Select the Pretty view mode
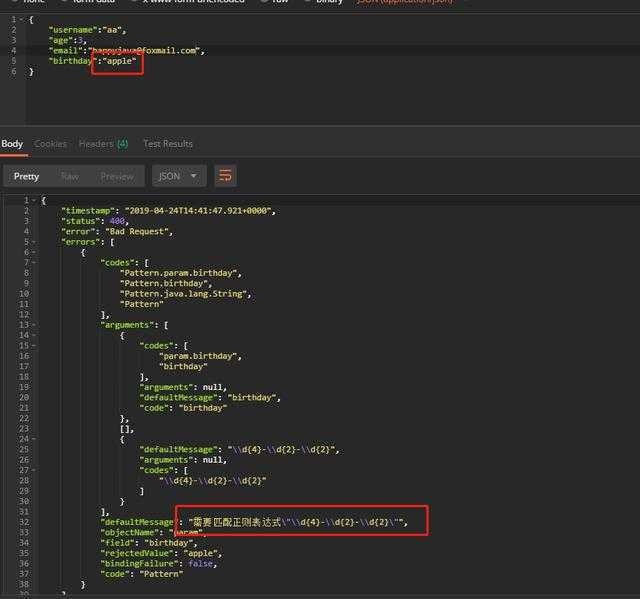This screenshot has height=599, width=640. (x=27, y=176)
